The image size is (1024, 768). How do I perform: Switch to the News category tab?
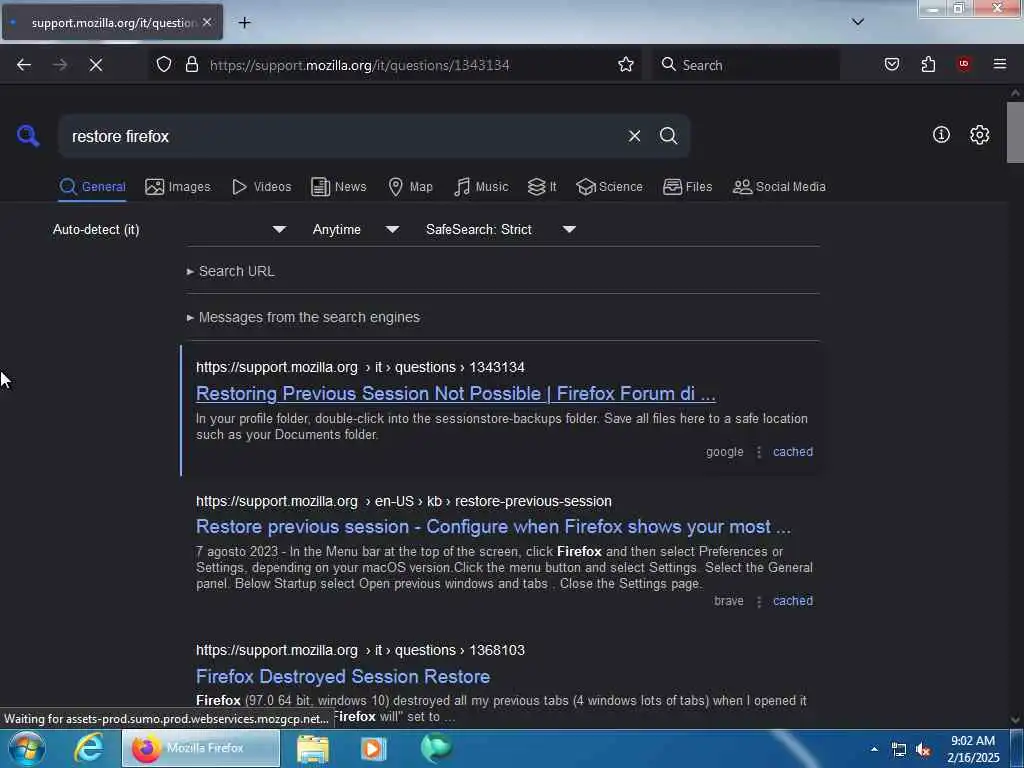point(338,187)
